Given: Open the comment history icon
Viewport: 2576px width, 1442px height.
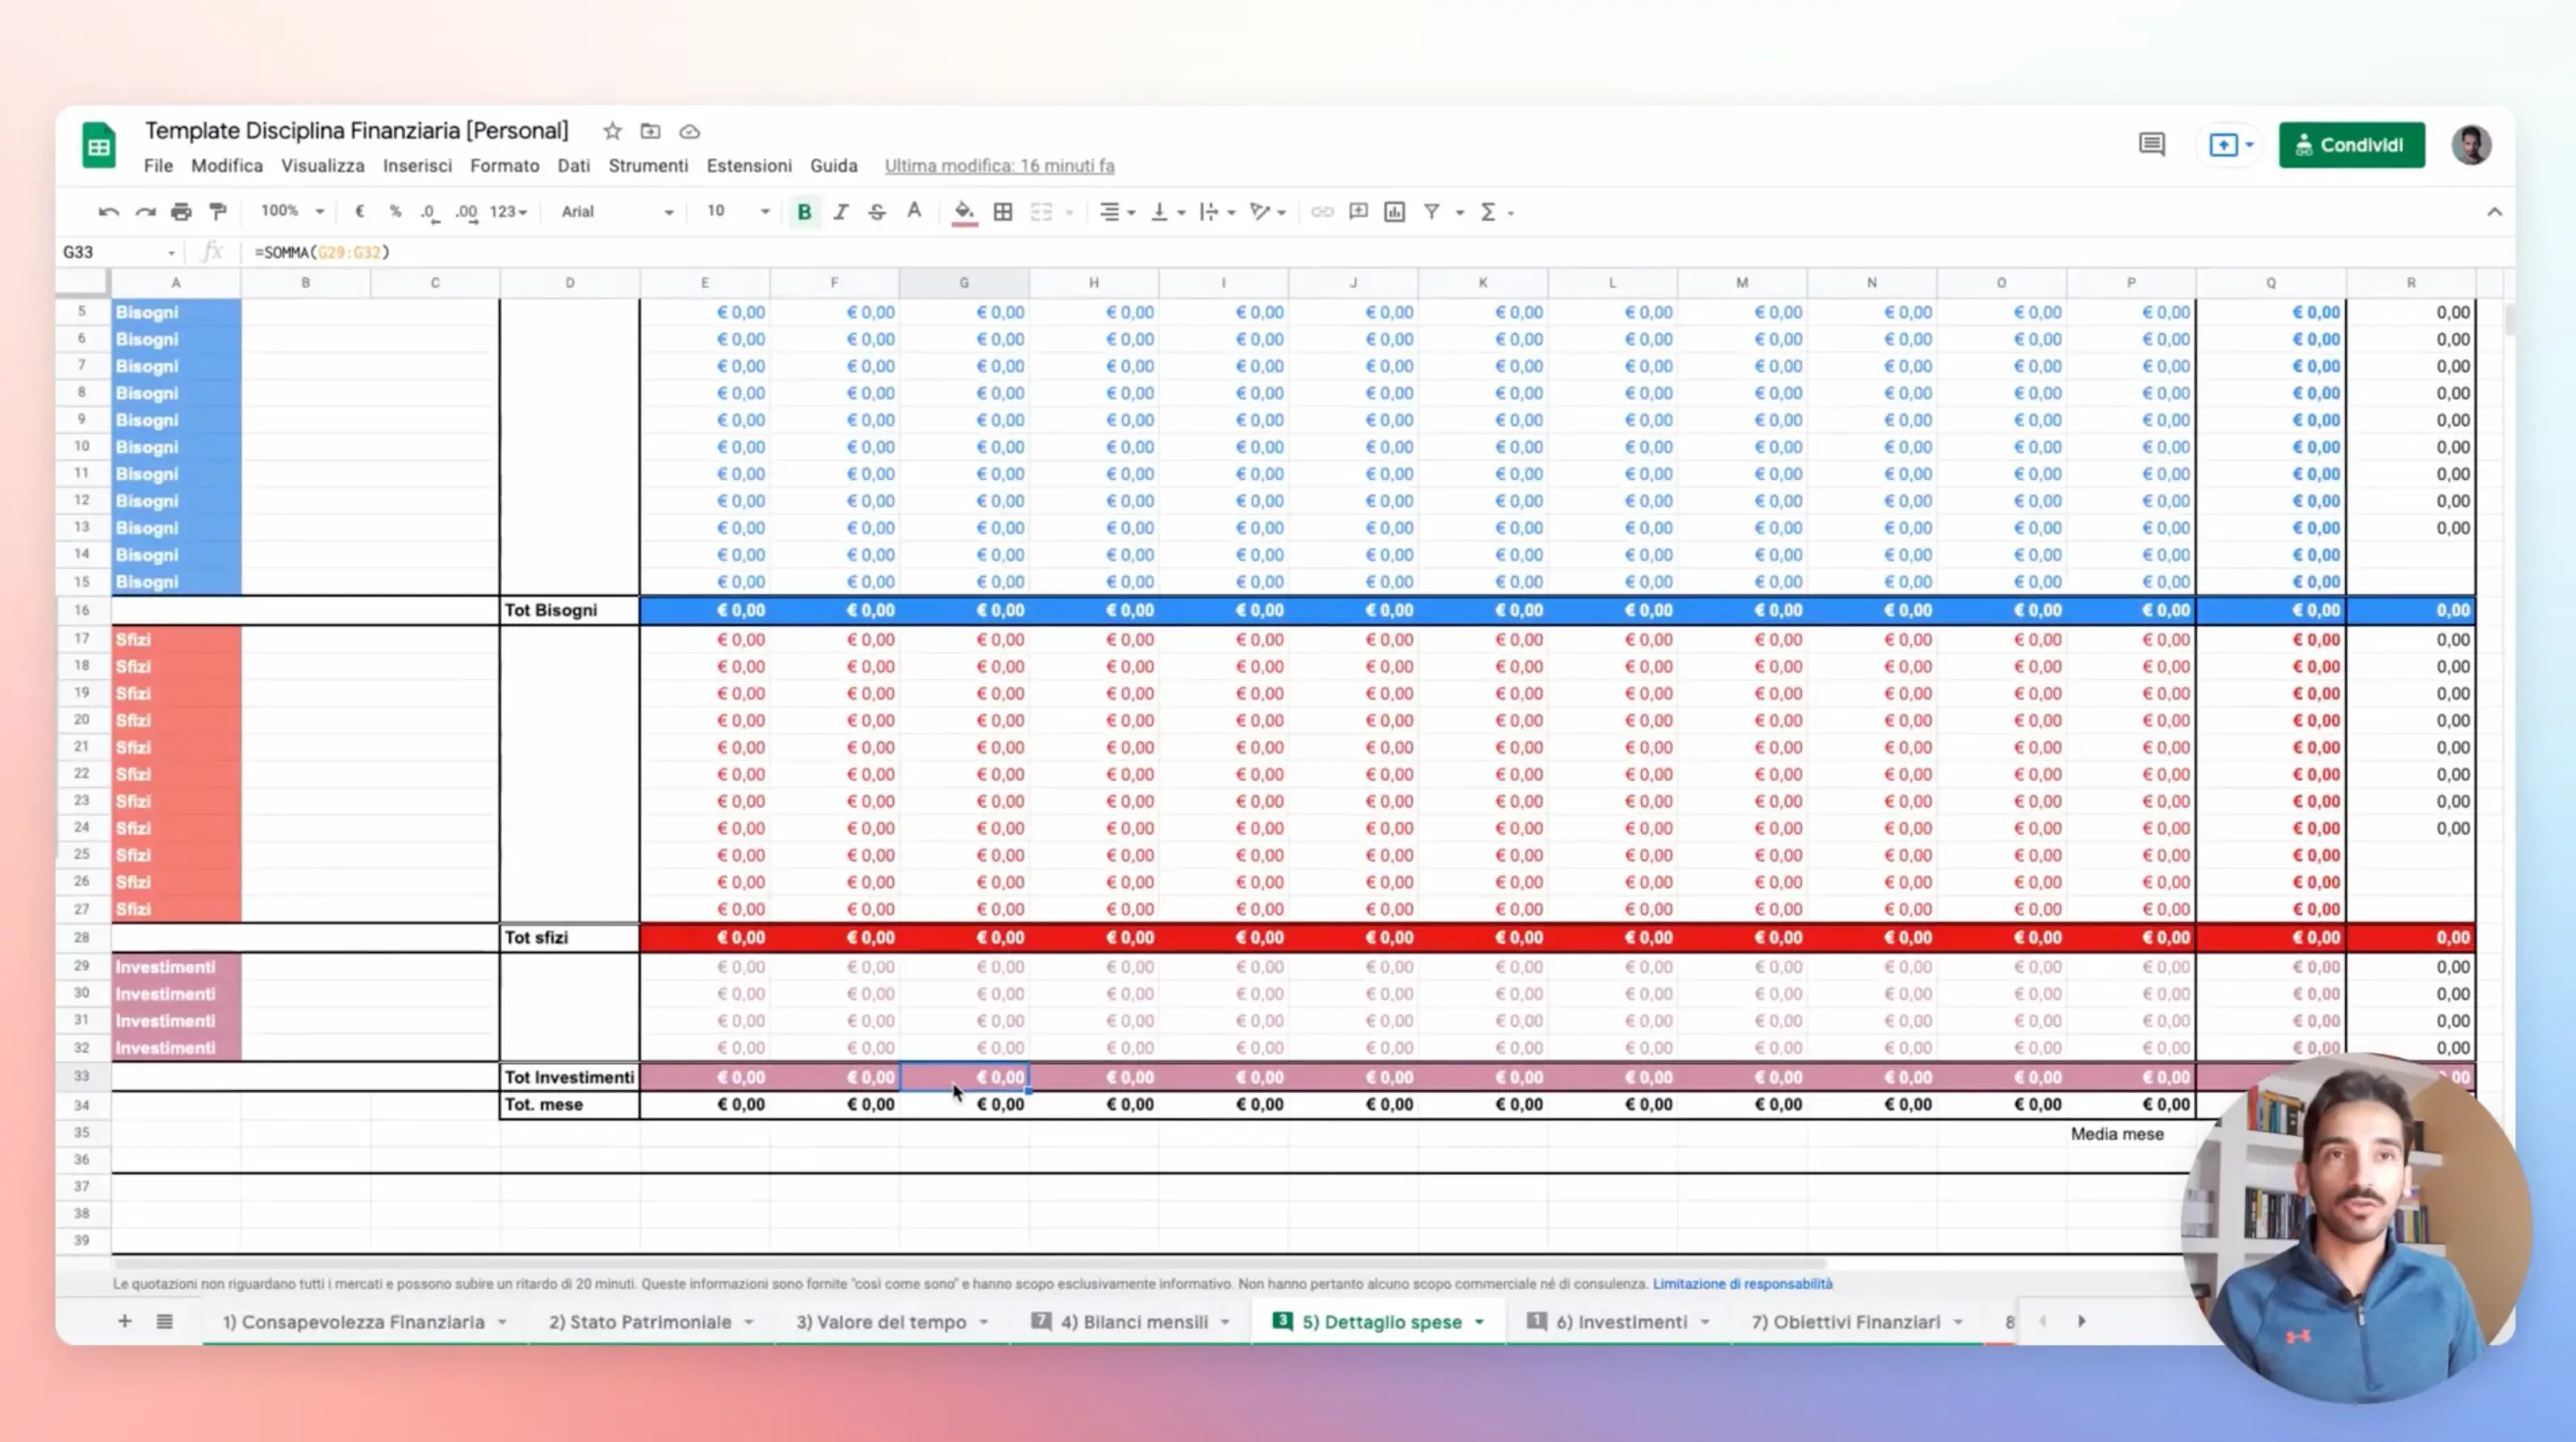Looking at the screenshot, I should (2152, 145).
